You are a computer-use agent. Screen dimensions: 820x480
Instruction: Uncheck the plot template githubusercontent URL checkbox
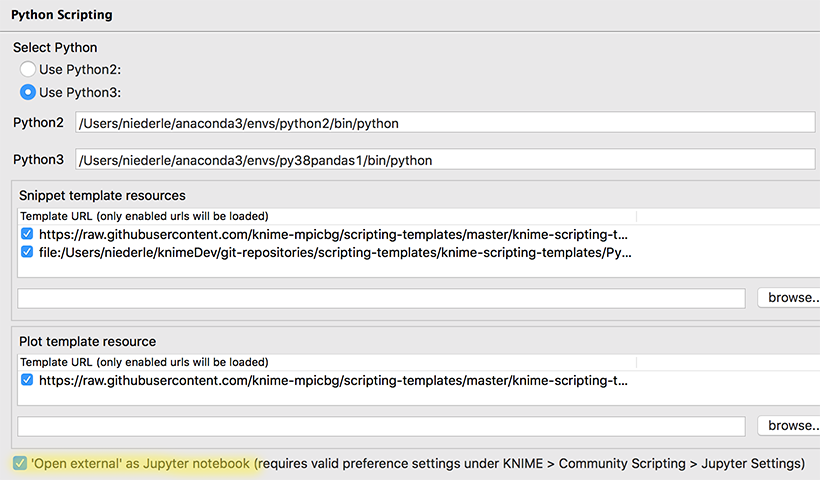click(27, 380)
